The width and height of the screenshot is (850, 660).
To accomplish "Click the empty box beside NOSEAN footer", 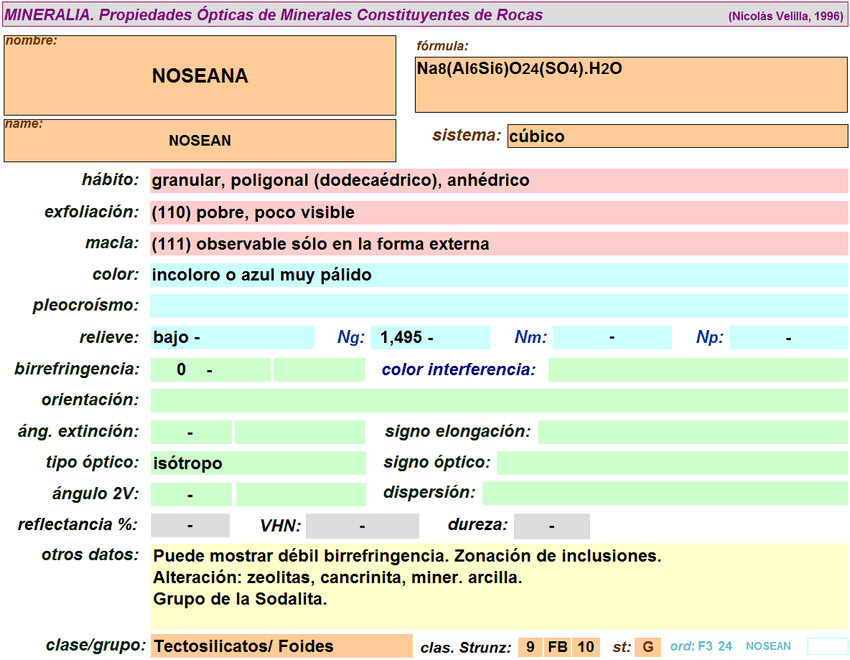I will tap(827, 646).
